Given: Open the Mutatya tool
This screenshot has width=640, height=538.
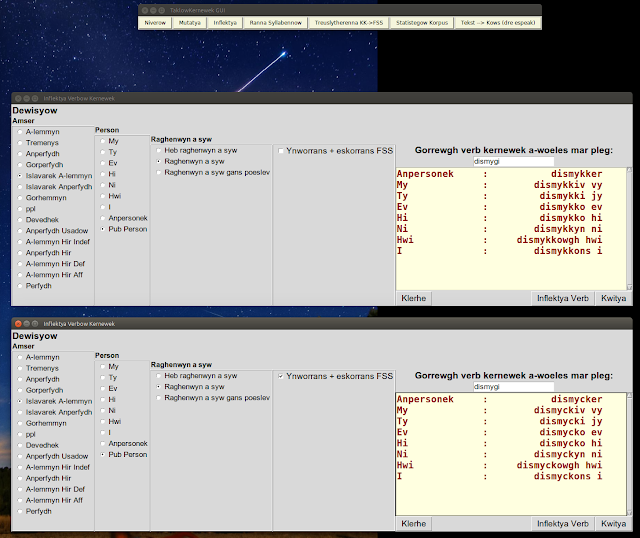Looking at the screenshot, I should click(189, 23).
